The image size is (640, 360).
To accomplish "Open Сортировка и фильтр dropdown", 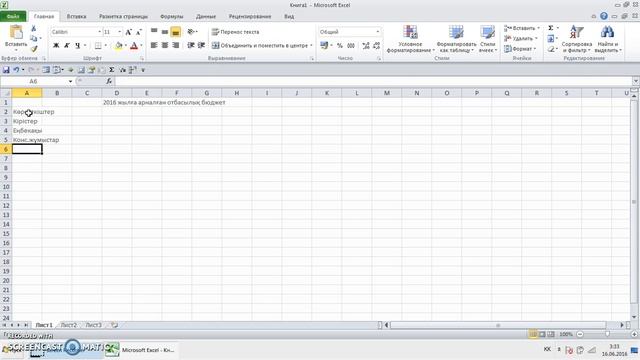I will (x=577, y=39).
